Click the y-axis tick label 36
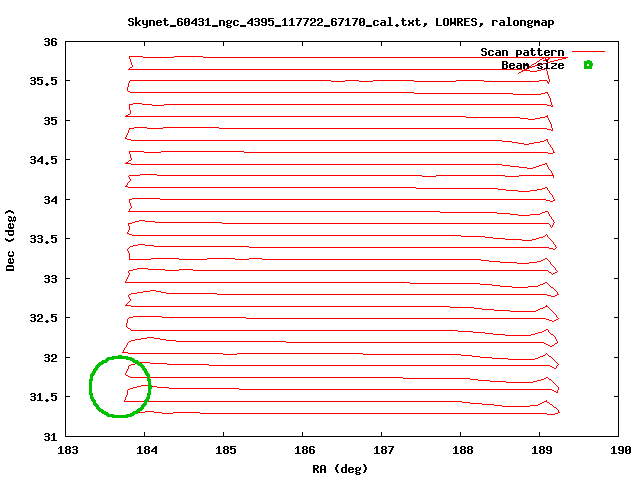640x480 pixels. pos(51,42)
